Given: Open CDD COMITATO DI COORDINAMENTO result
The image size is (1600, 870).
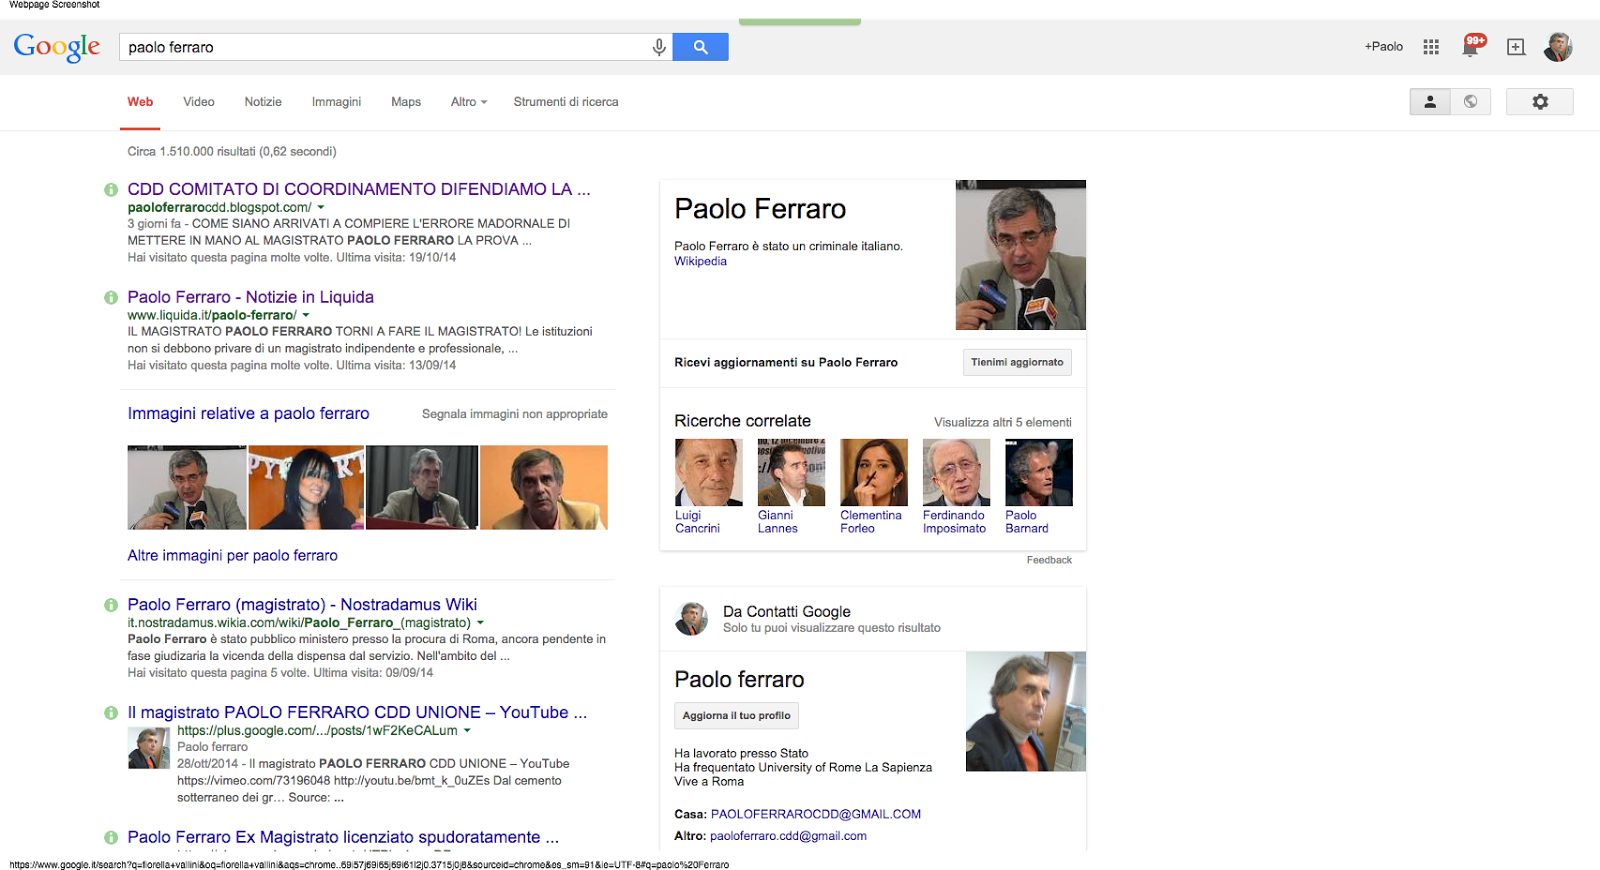Looking at the screenshot, I should [x=359, y=189].
